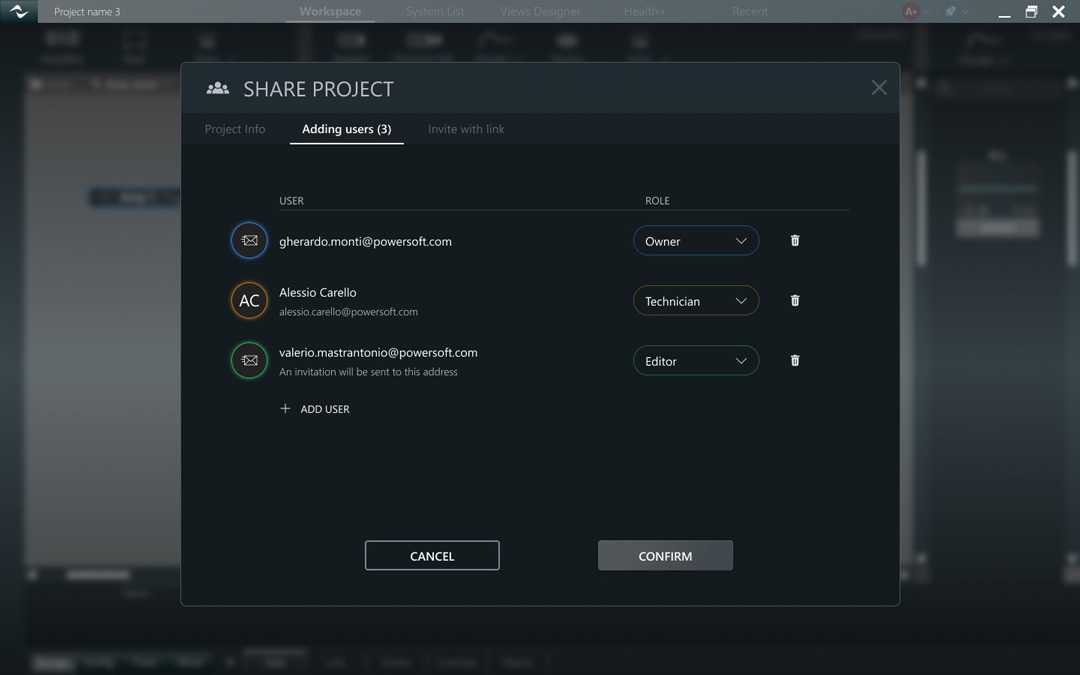Confirm the project sharing changes

(x=665, y=555)
